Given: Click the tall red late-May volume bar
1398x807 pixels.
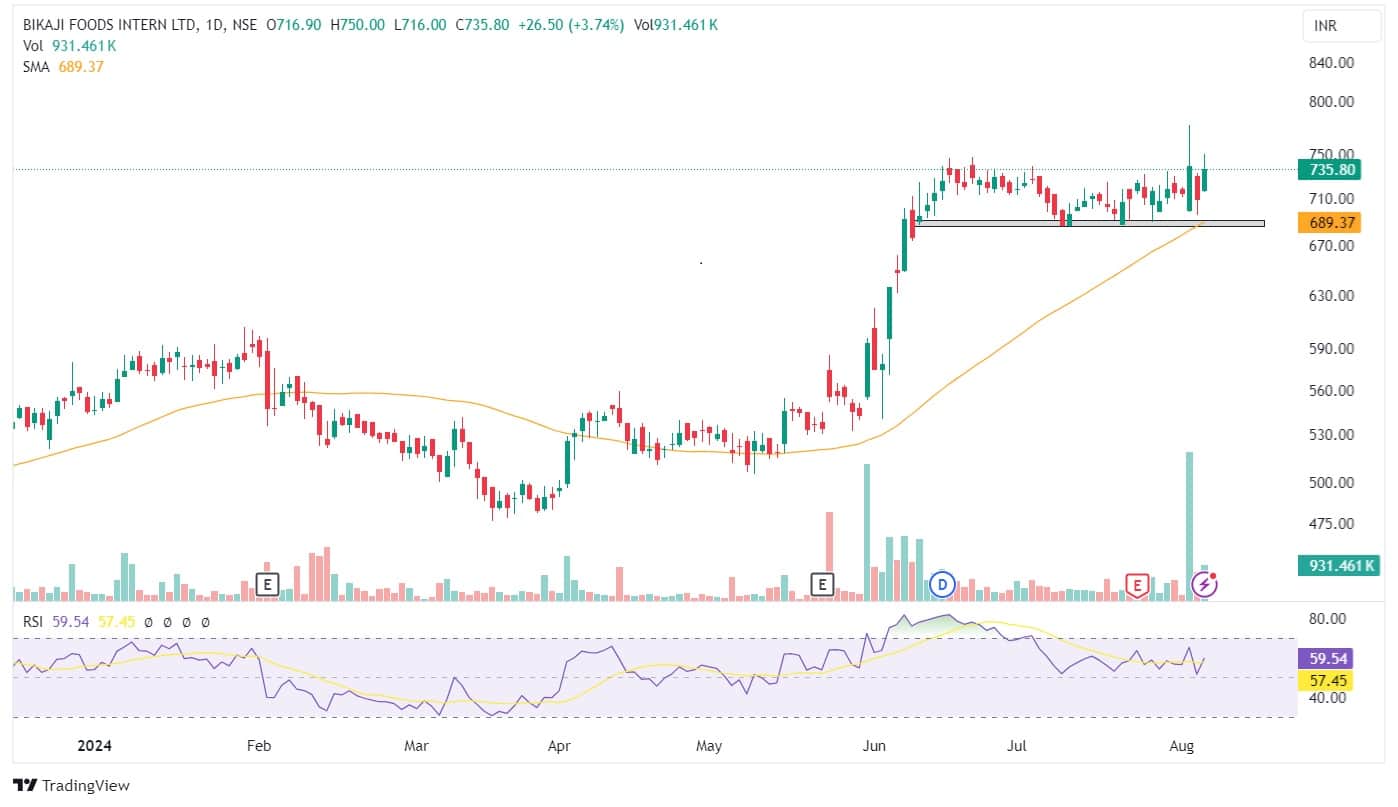Looking at the screenshot, I should 829,556.
